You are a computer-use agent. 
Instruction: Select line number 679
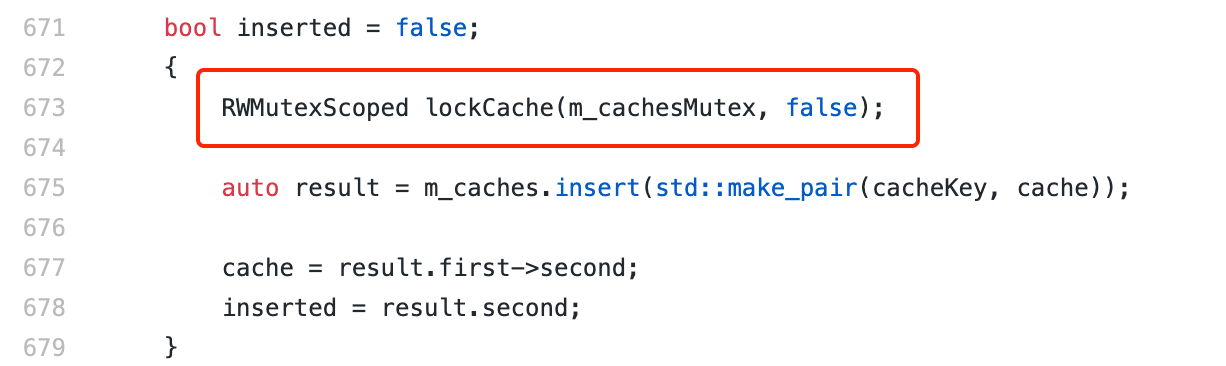pyautogui.click(x=43, y=348)
